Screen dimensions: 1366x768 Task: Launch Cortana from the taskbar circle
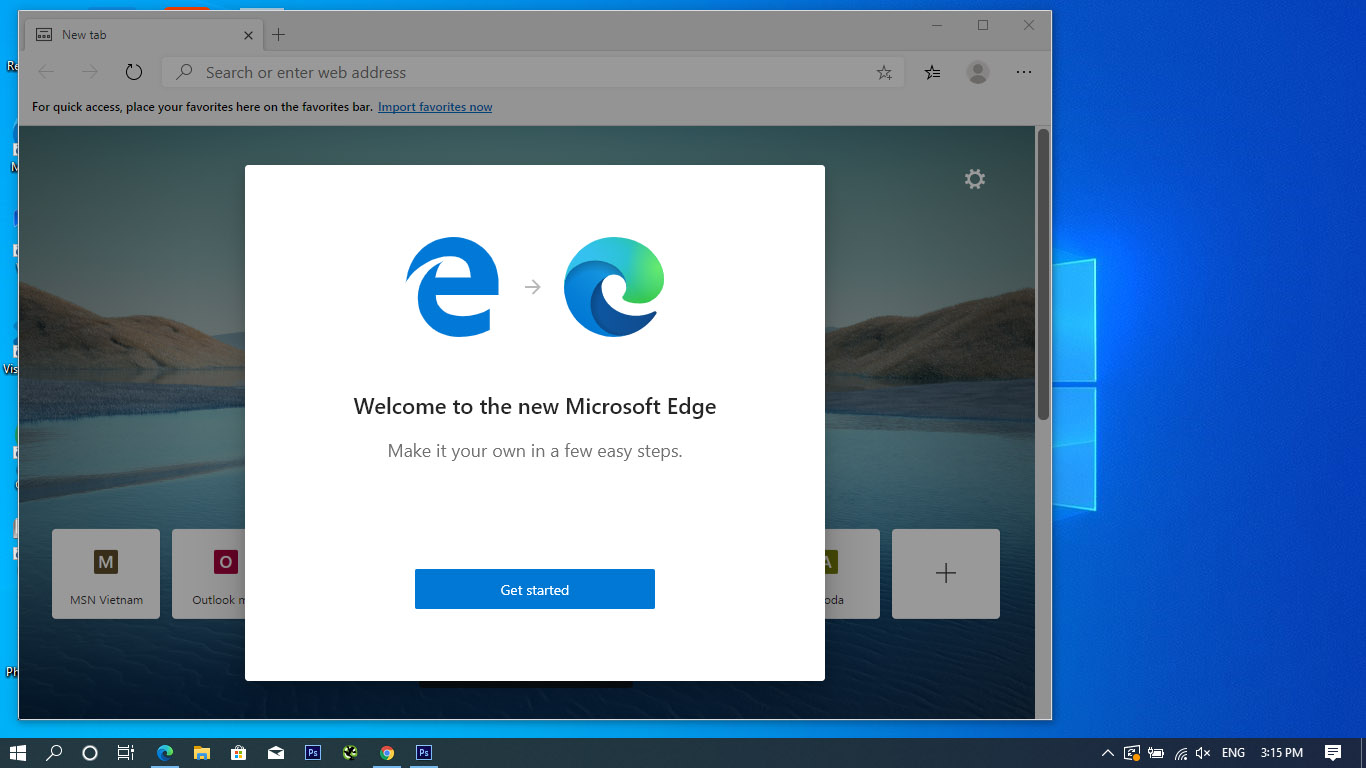click(90, 753)
